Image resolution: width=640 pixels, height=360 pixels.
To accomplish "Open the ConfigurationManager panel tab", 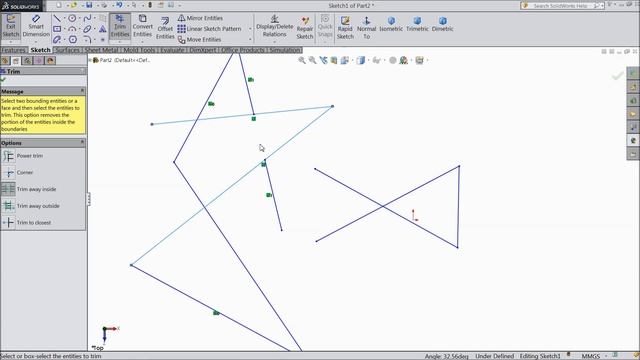I will point(27,61).
